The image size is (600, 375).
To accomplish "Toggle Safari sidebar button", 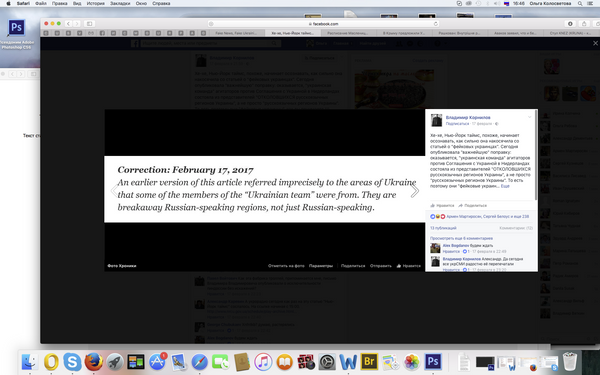I will click(x=89, y=24).
